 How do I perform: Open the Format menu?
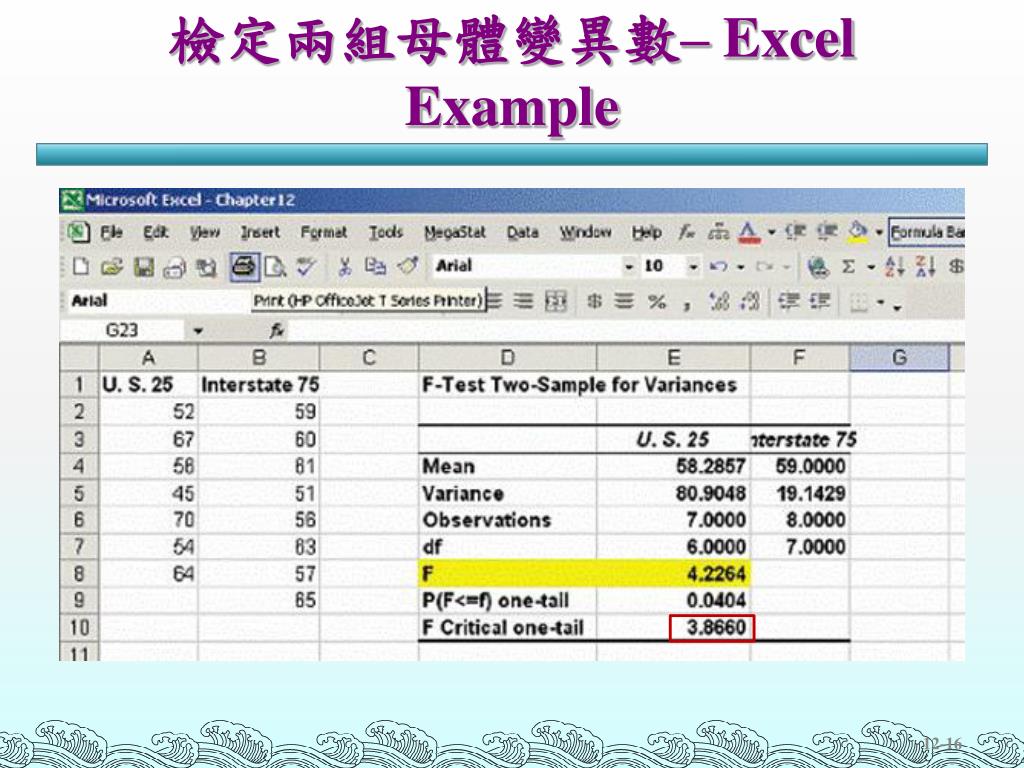point(324,232)
